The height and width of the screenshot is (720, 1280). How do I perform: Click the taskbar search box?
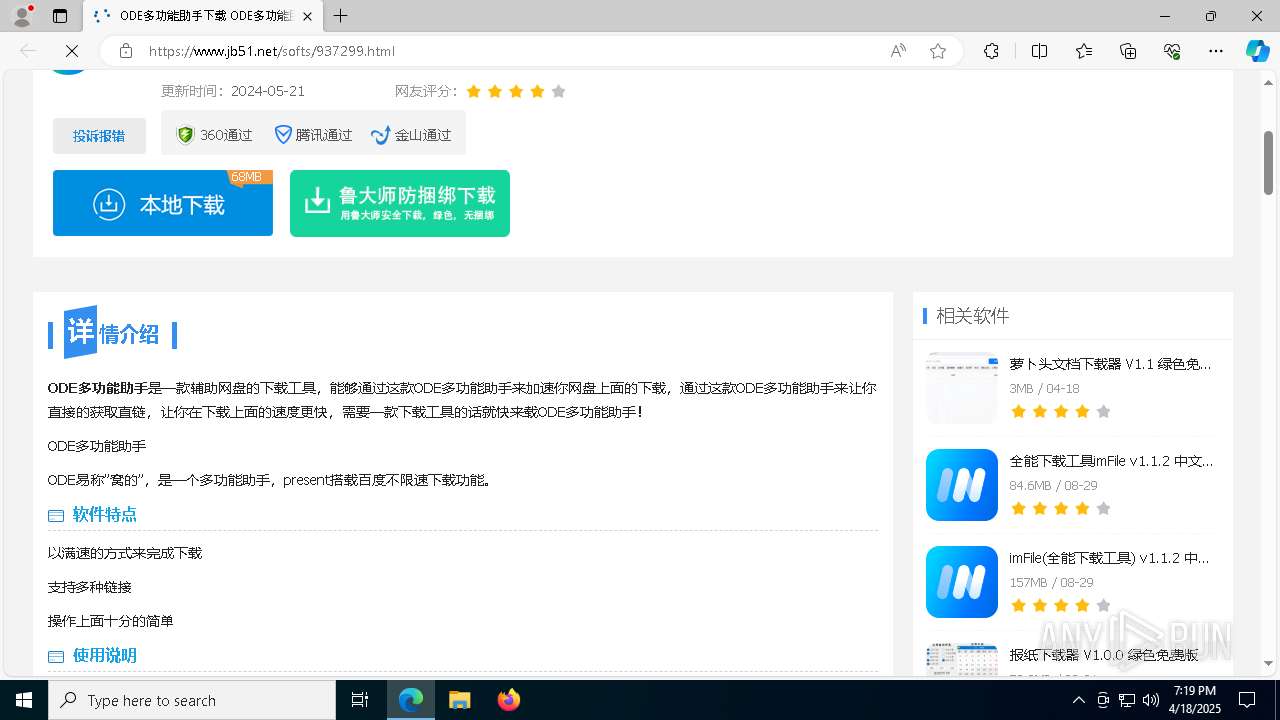192,700
